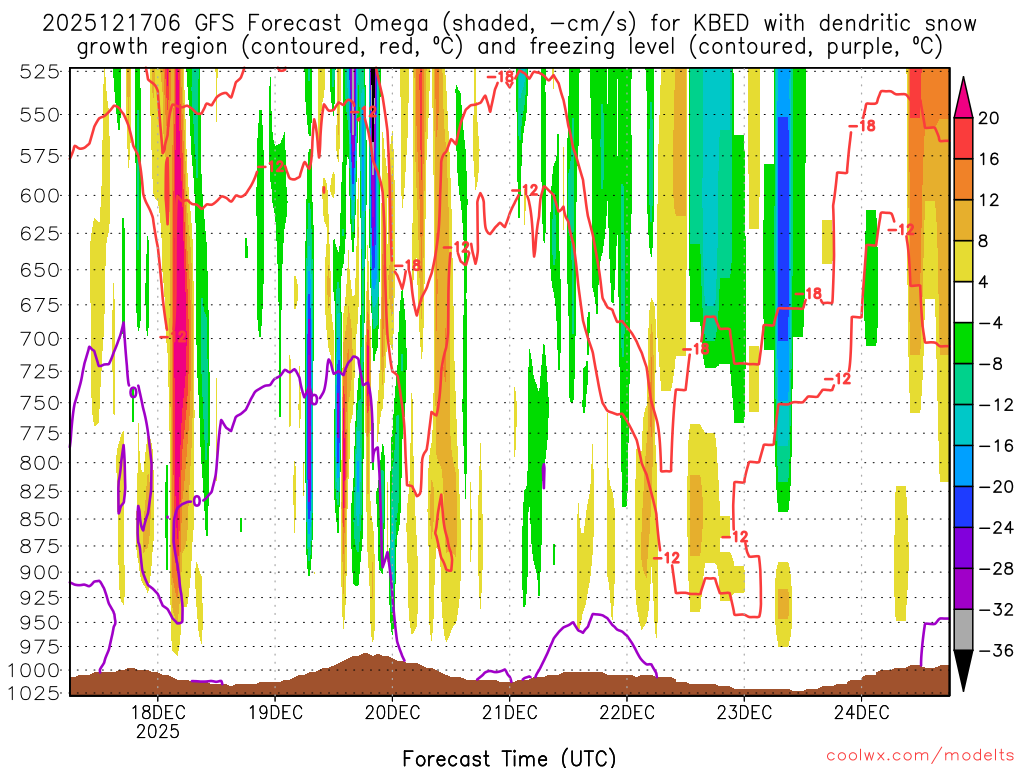Click the colorbar value -4
This screenshot has width=1024, height=768.
click(x=990, y=323)
